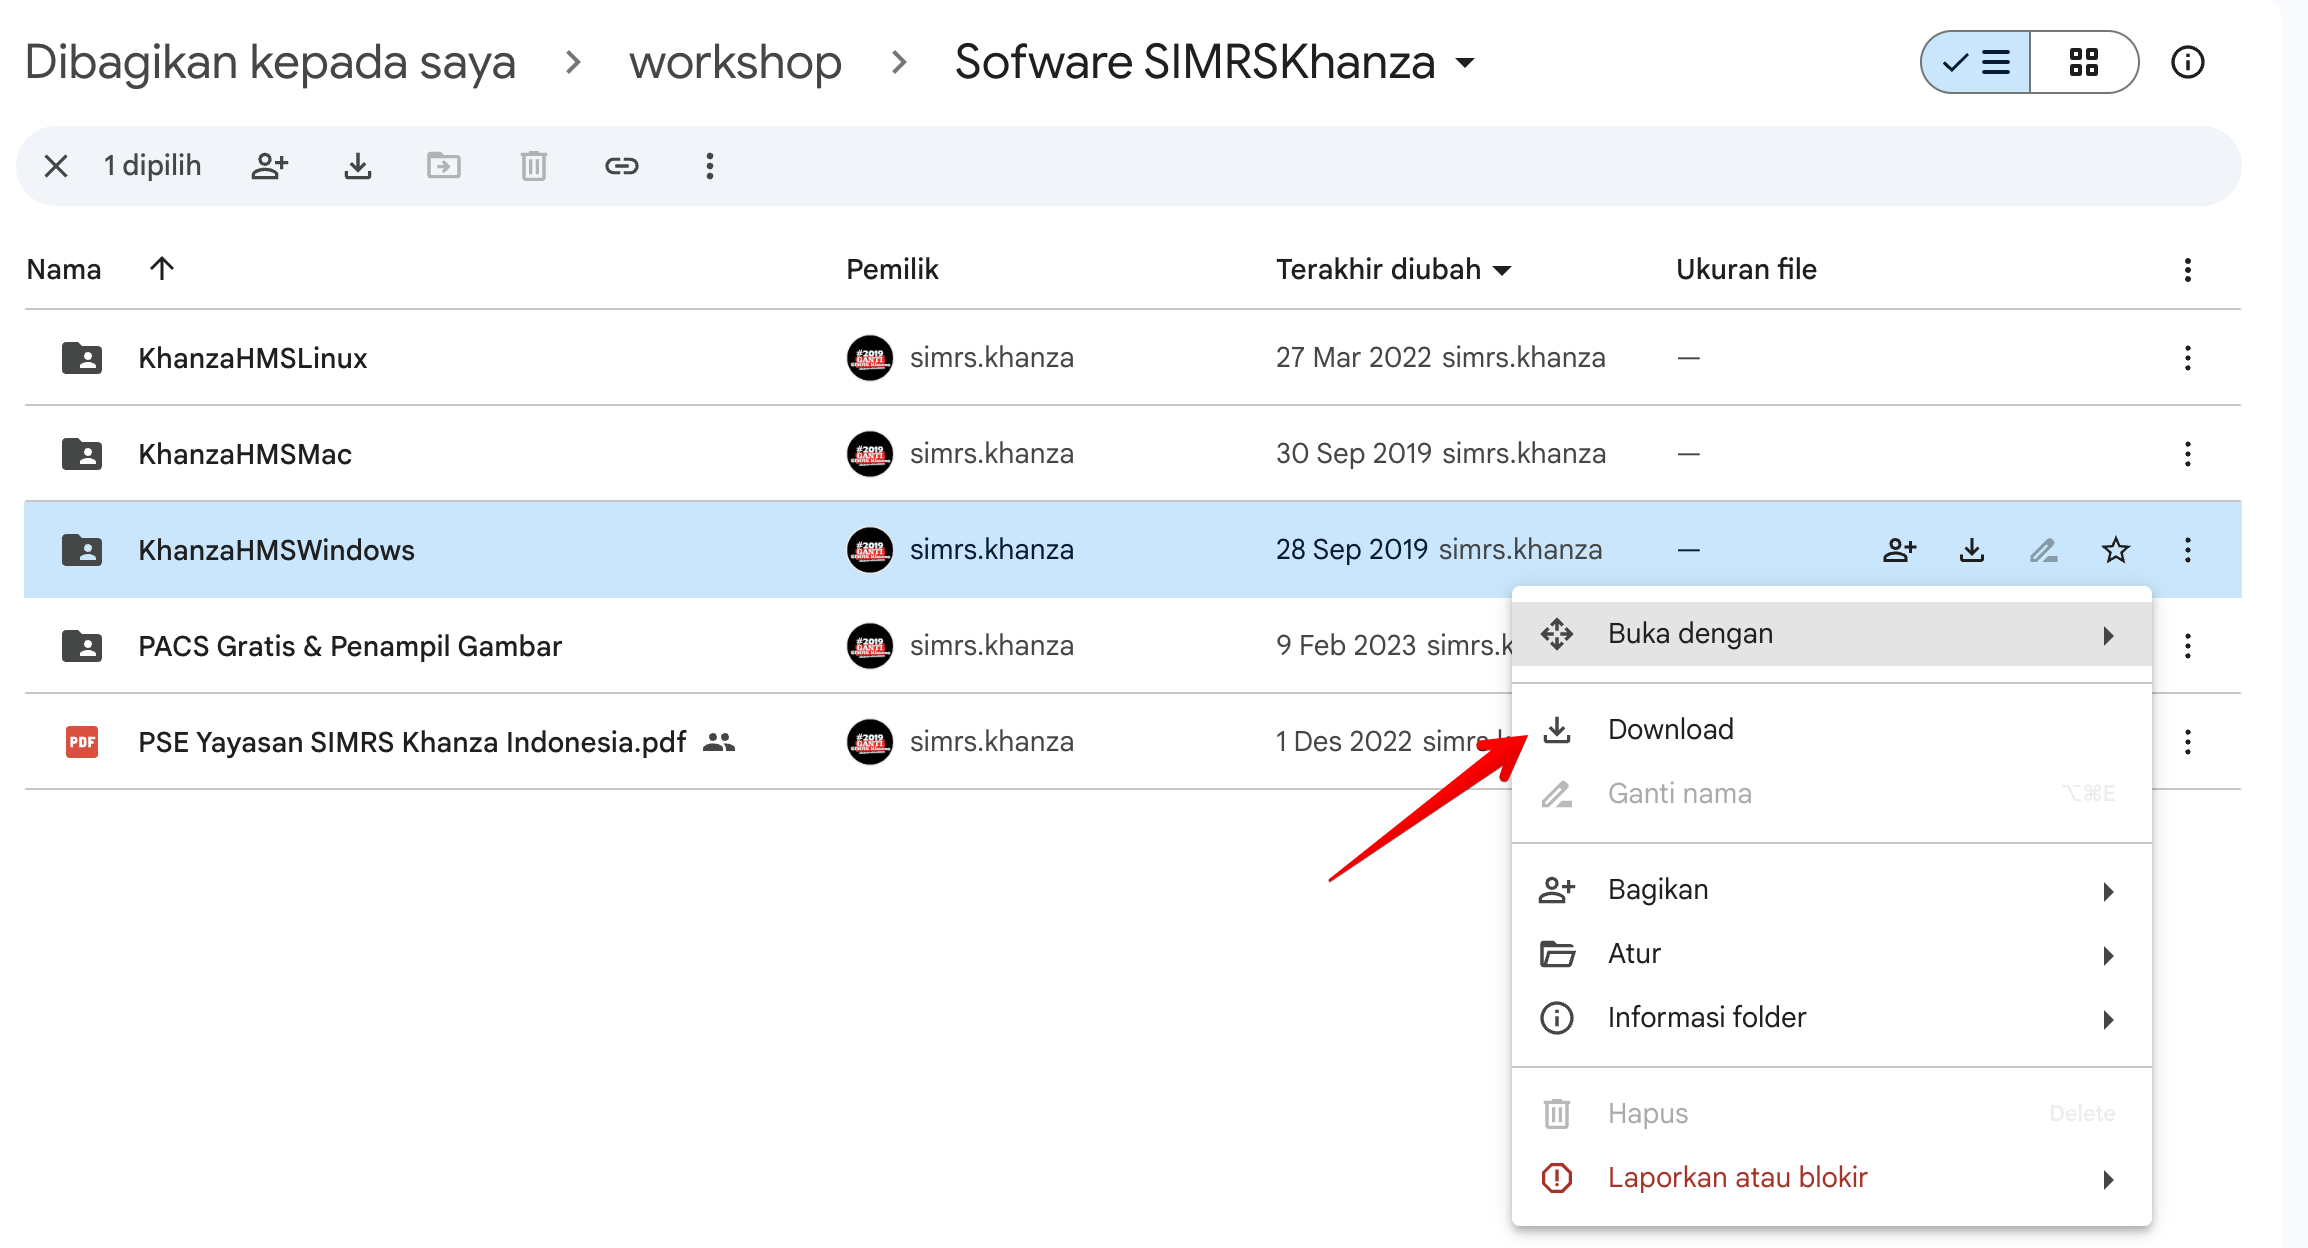Open Bagikan submenu
This screenshot has height=1248, width=2308.
coord(1832,890)
